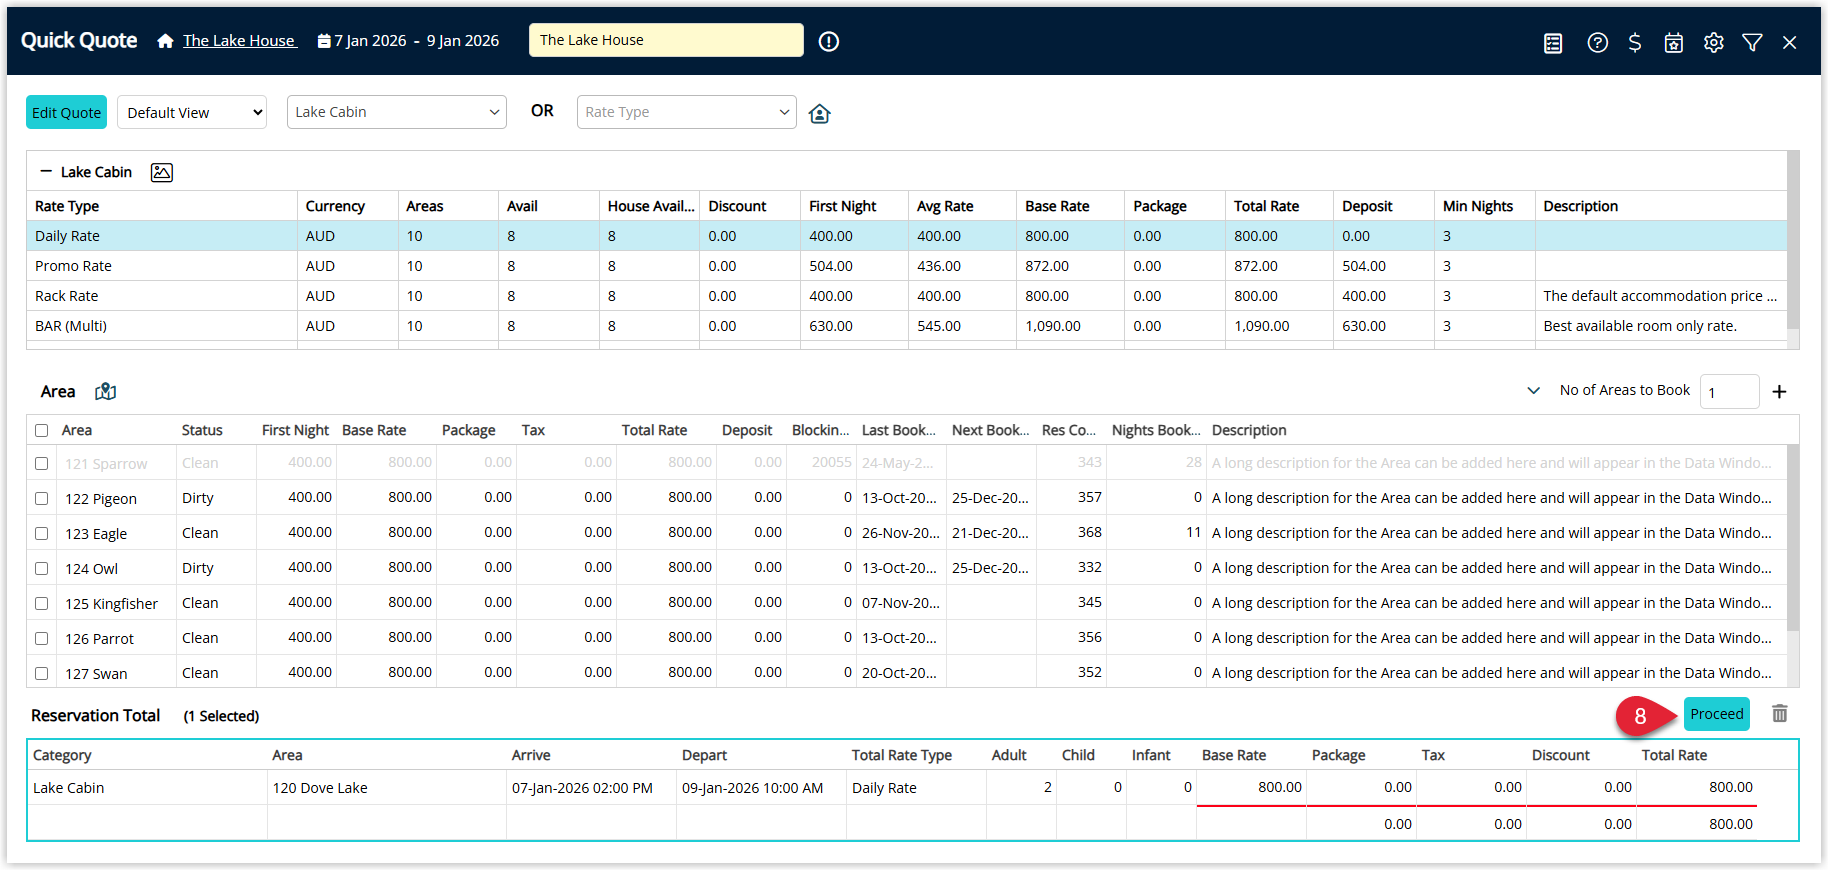Tick the 124 Owl checkbox
This screenshot has height=871, width=1829.
click(42, 569)
